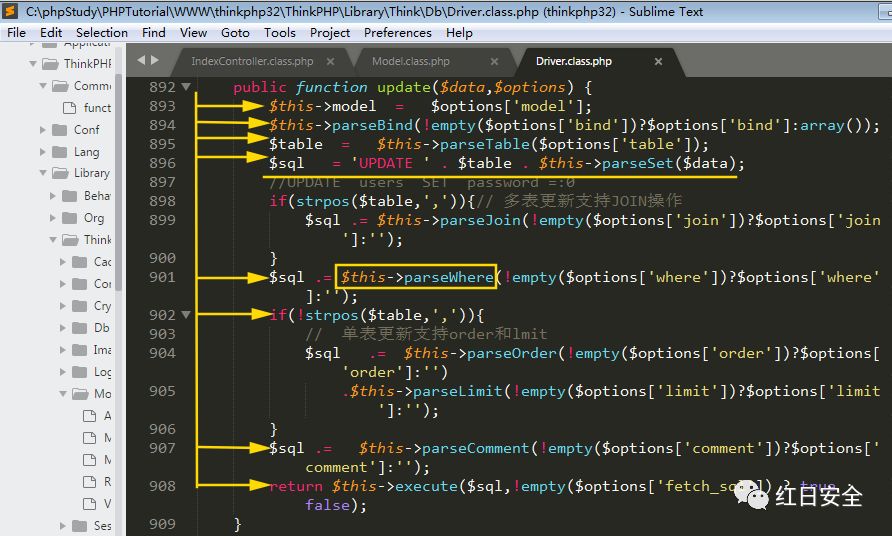Switch to Model.class.php tab

[411, 61]
